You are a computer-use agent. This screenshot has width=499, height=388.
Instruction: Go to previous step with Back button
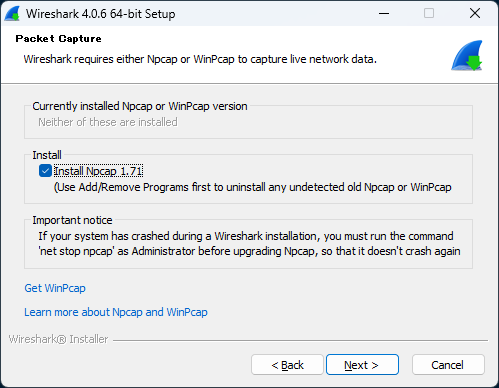point(287,365)
